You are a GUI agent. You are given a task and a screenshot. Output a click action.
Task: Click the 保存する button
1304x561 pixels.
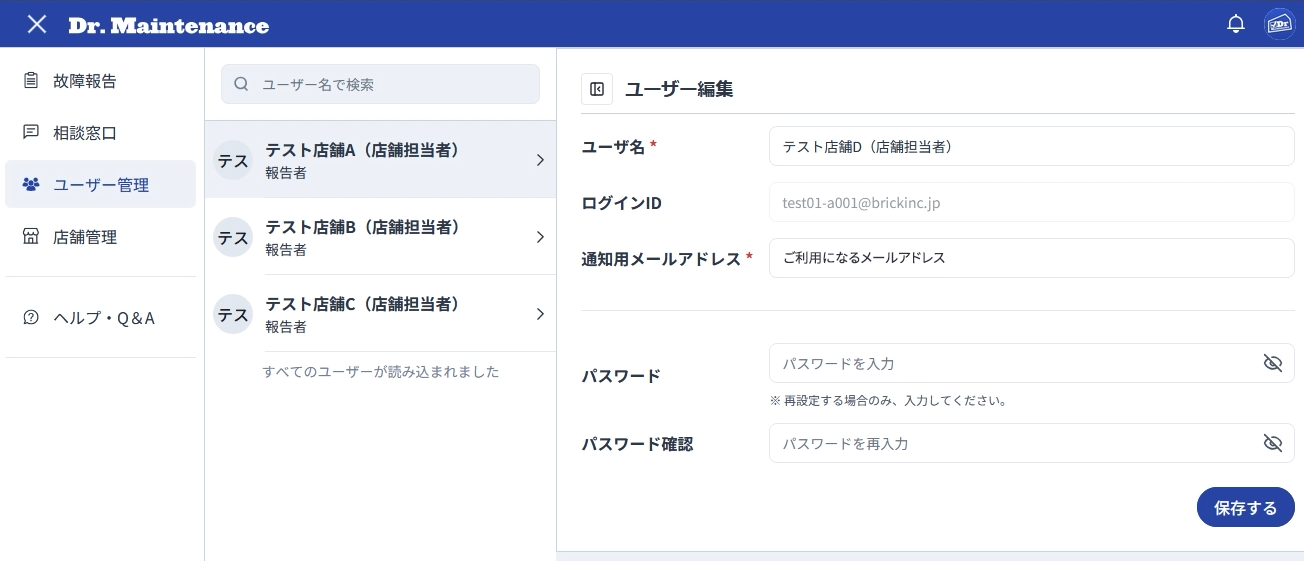pyautogui.click(x=1245, y=507)
